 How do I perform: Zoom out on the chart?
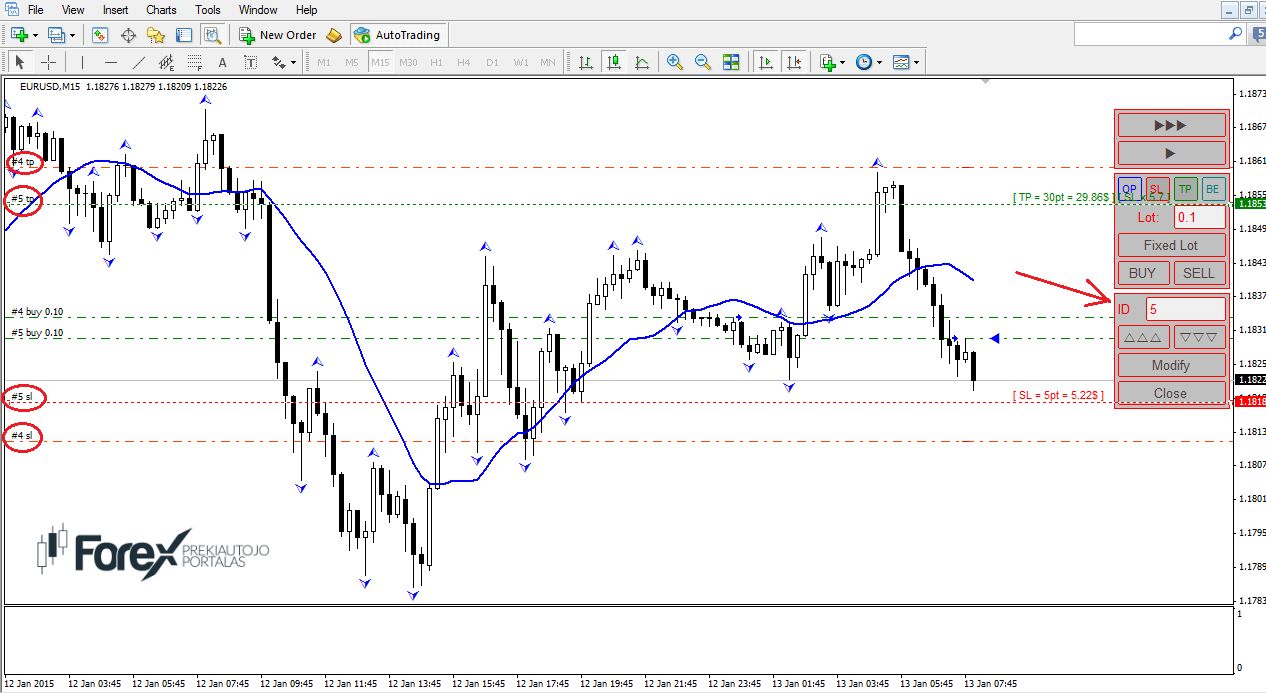coord(703,62)
